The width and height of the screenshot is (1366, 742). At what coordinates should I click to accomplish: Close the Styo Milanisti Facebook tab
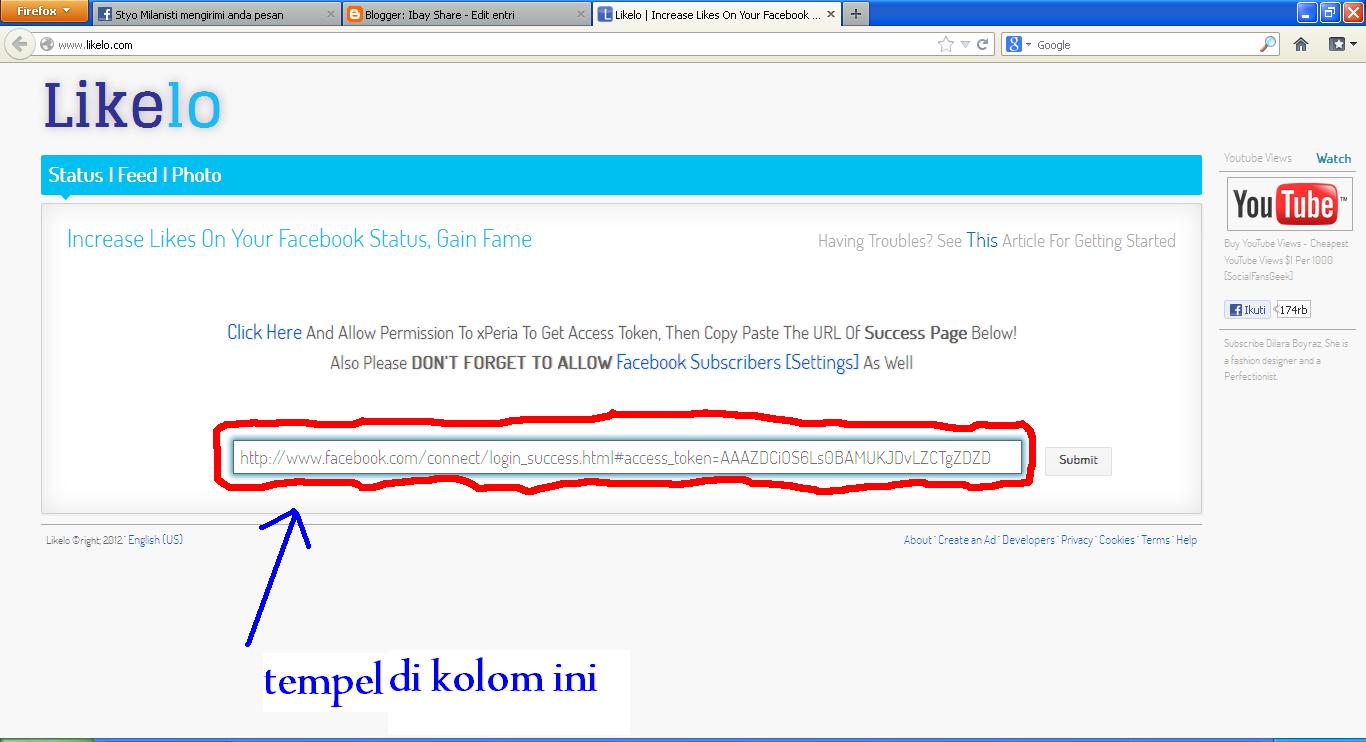331,15
